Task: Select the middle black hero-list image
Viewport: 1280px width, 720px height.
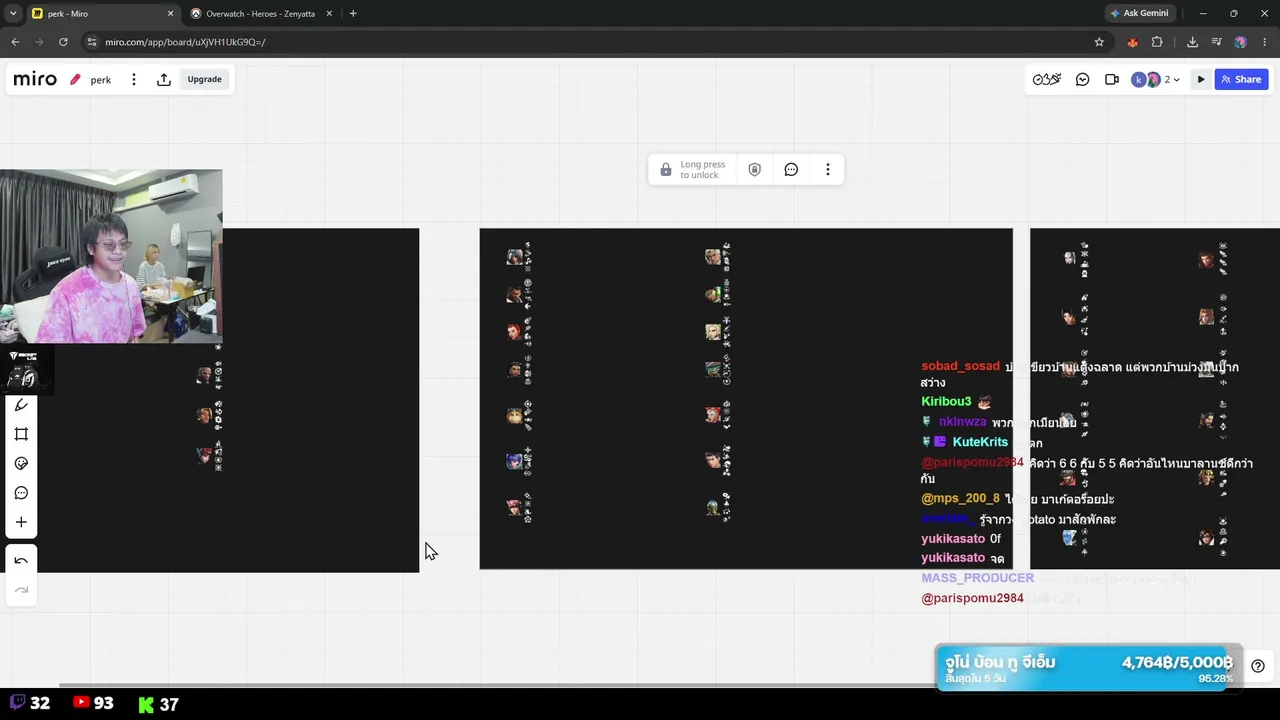Action: tap(746, 399)
